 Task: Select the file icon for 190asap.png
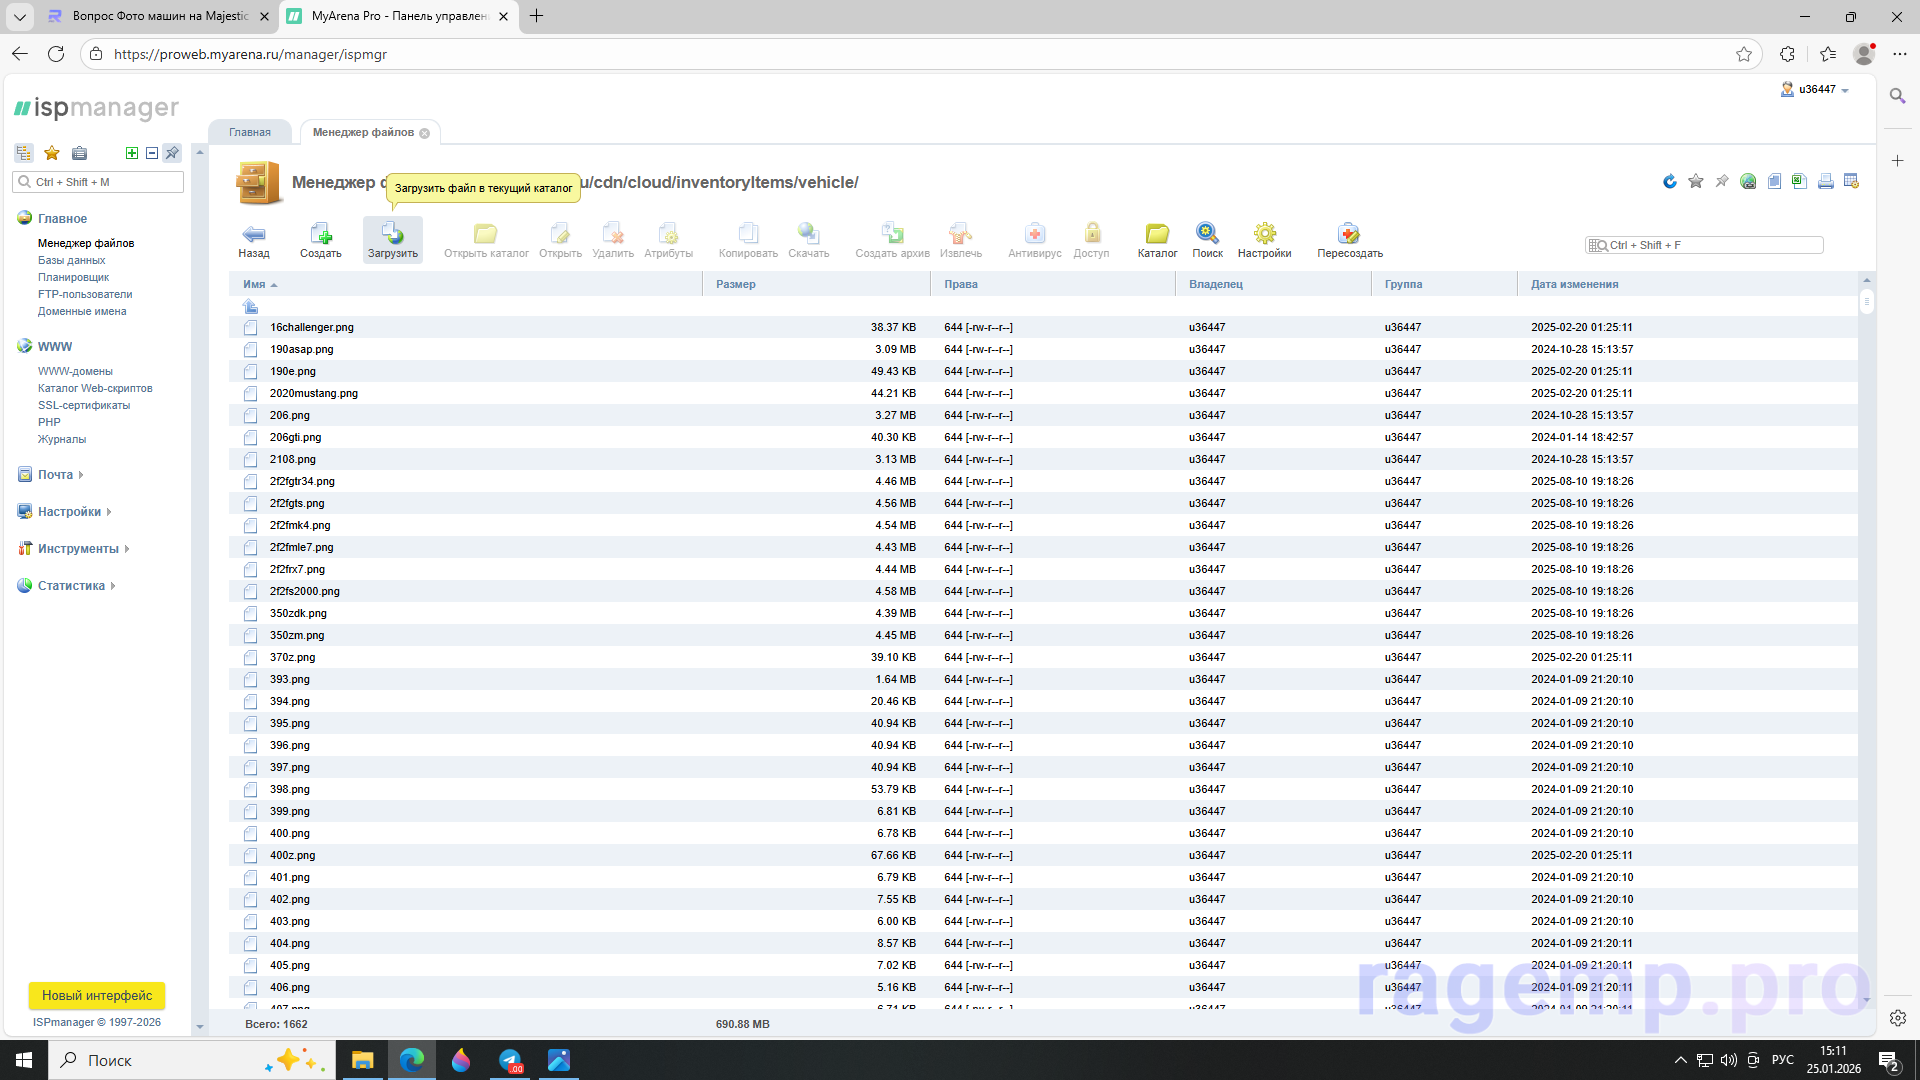250,349
